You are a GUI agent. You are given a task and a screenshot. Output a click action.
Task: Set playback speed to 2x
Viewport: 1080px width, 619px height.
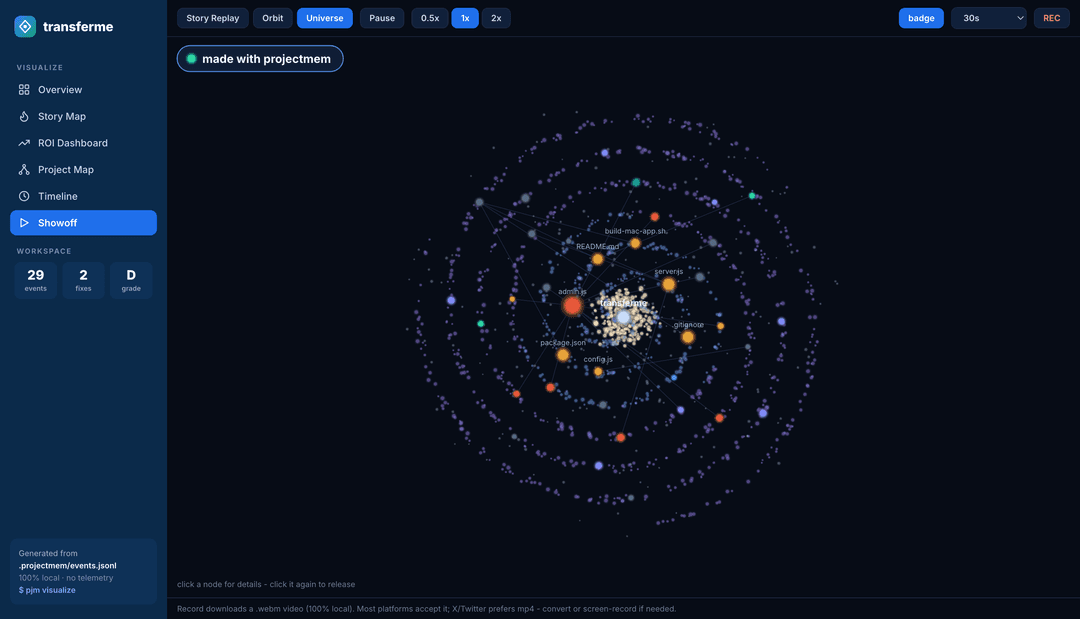tap(496, 18)
